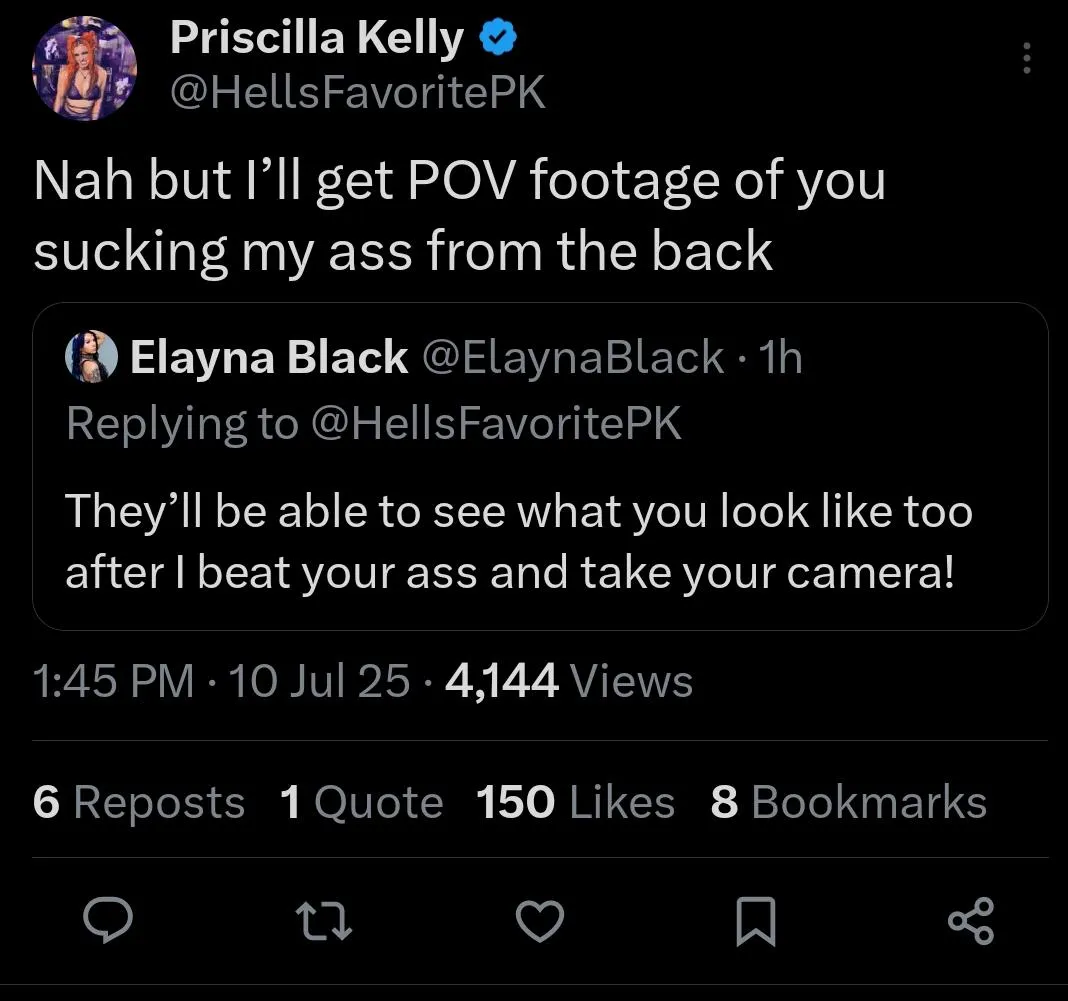The width and height of the screenshot is (1068, 1001).
Task: Show the 1 Quote list
Action: point(361,802)
